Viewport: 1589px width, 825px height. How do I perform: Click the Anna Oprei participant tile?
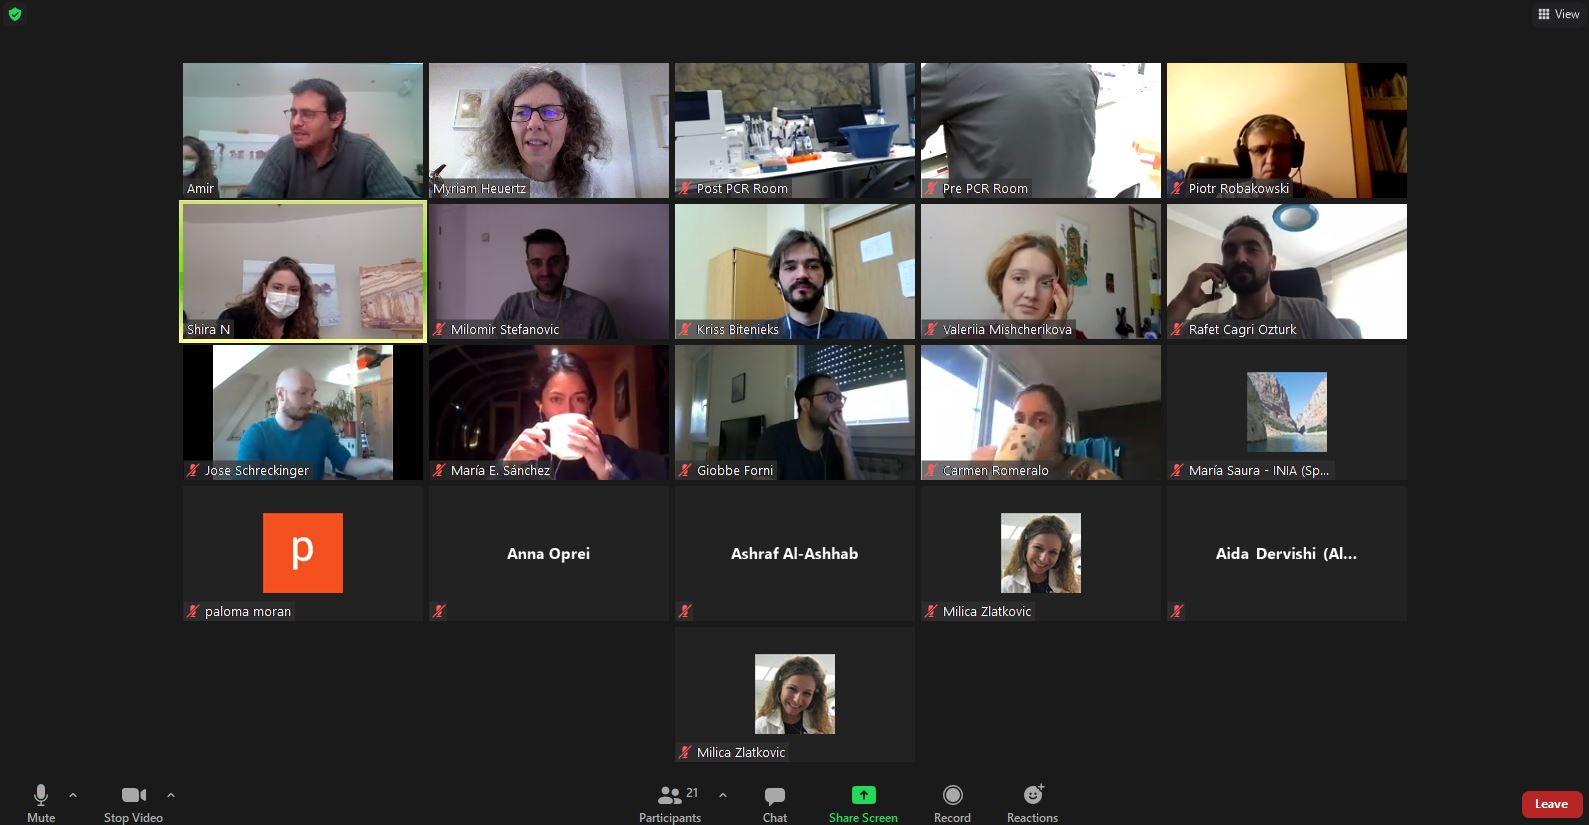(x=549, y=553)
